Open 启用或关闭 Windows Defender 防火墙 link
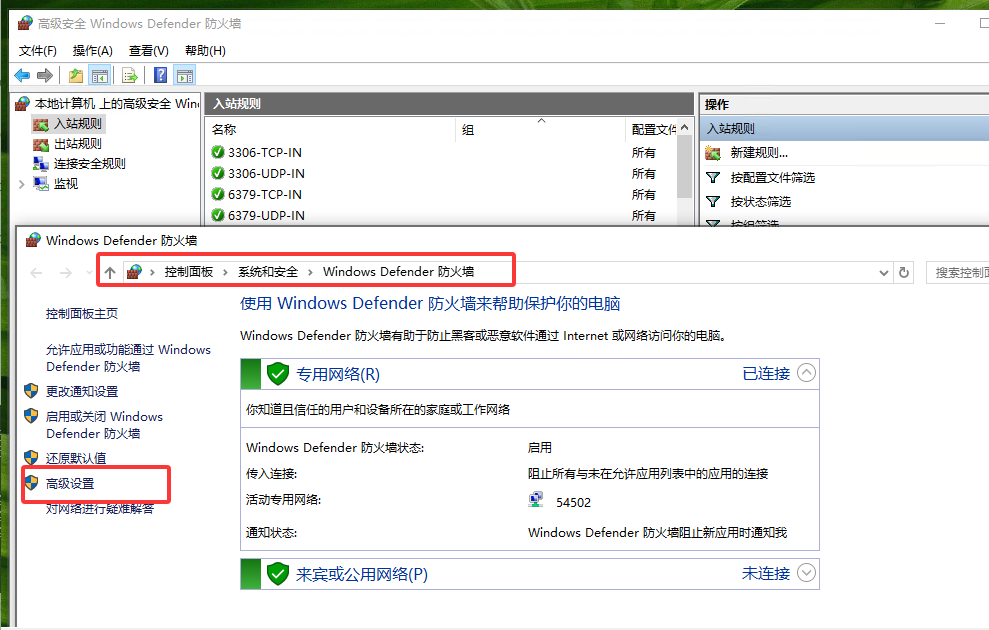This screenshot has height=630, width=989. tap(104, 425)
